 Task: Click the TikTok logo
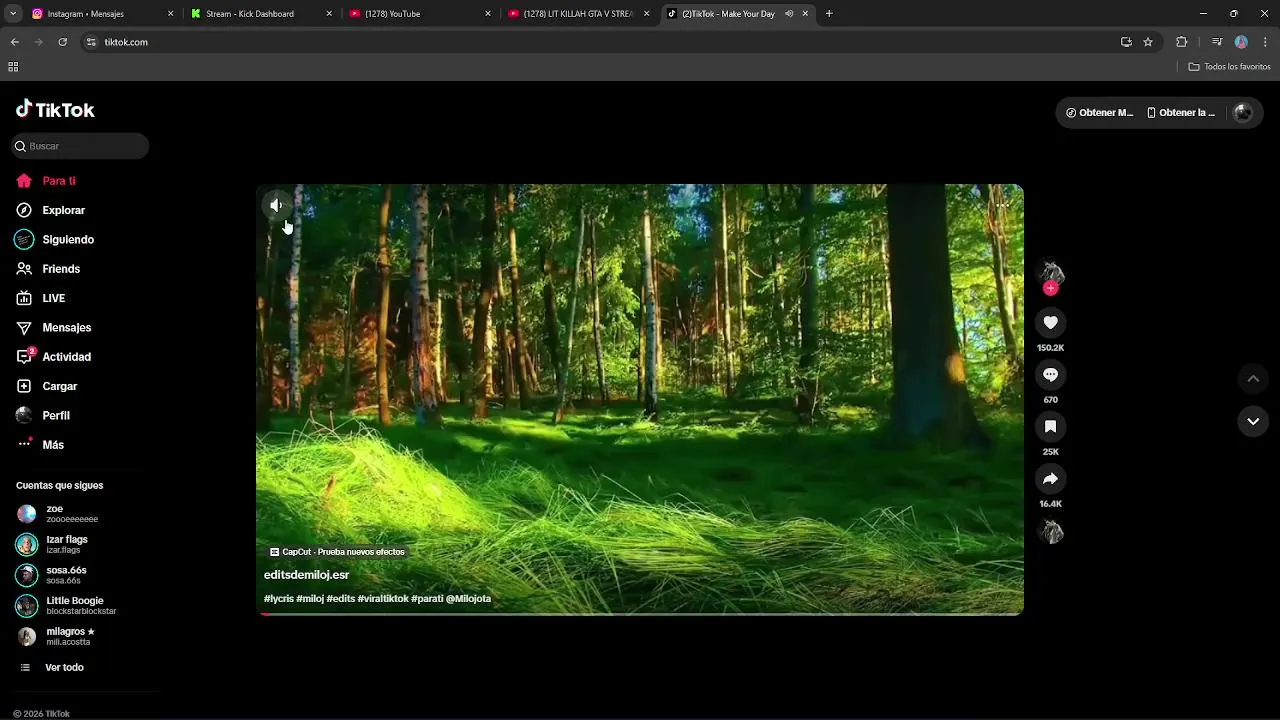pos(55,109)
